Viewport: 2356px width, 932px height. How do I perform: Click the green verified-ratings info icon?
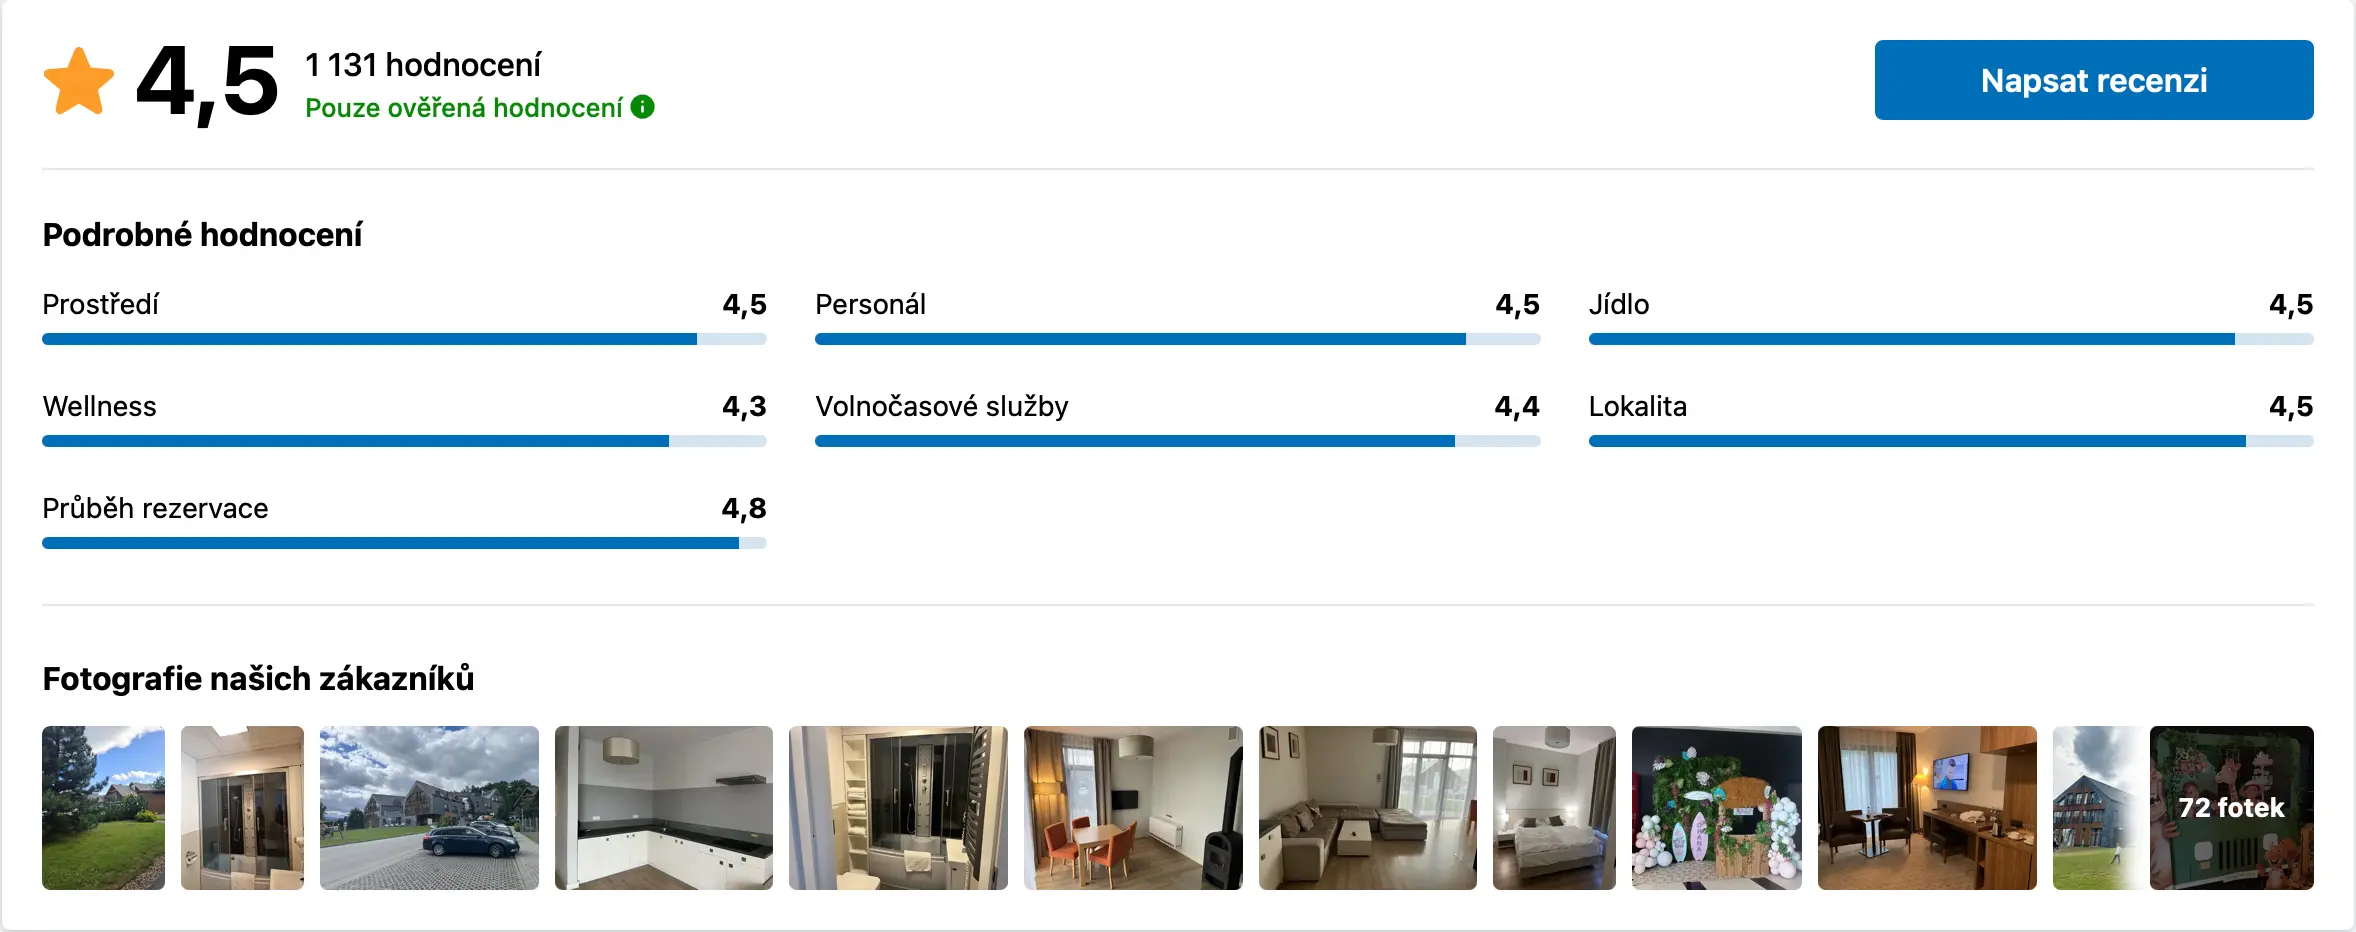tap(643, 107)
